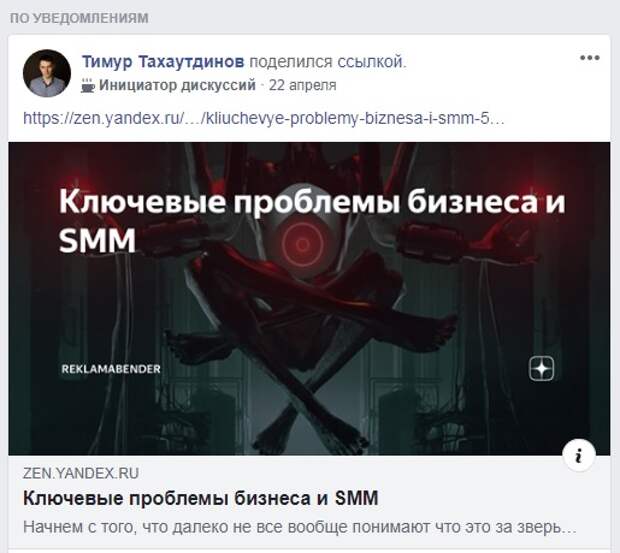Click the large white title on the image

312,221
